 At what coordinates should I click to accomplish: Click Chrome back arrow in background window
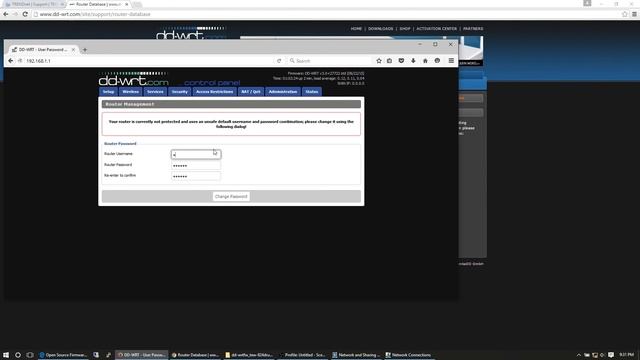(6, 14)
